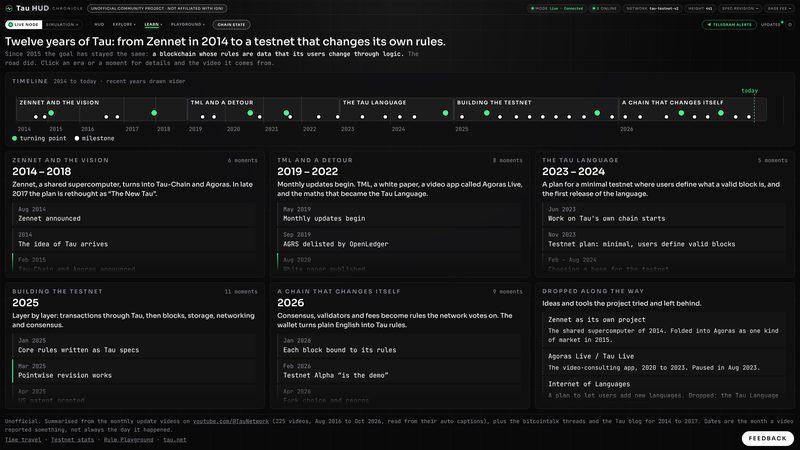Open the Zennet announced moment
This screenshot has width=800, height=450.
(x=134, y=214)
